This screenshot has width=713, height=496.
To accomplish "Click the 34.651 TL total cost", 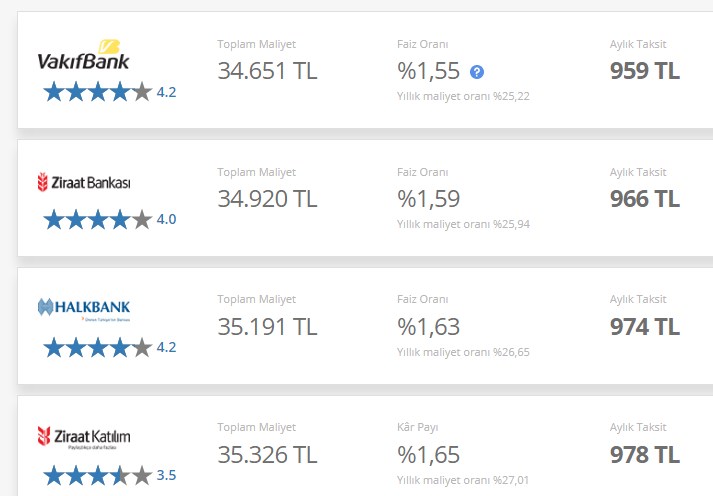I will [x=267, y=71].
